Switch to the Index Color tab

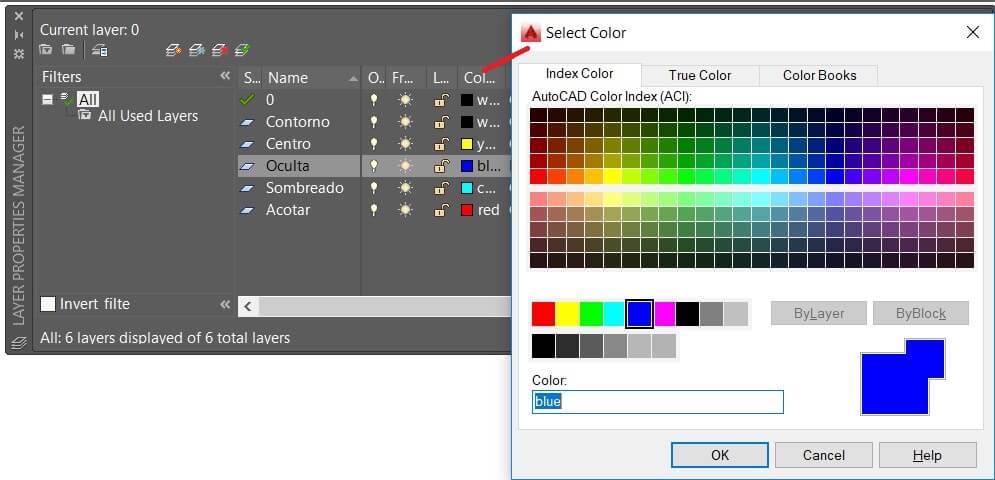pyautogui.click(x=579, y=74)
